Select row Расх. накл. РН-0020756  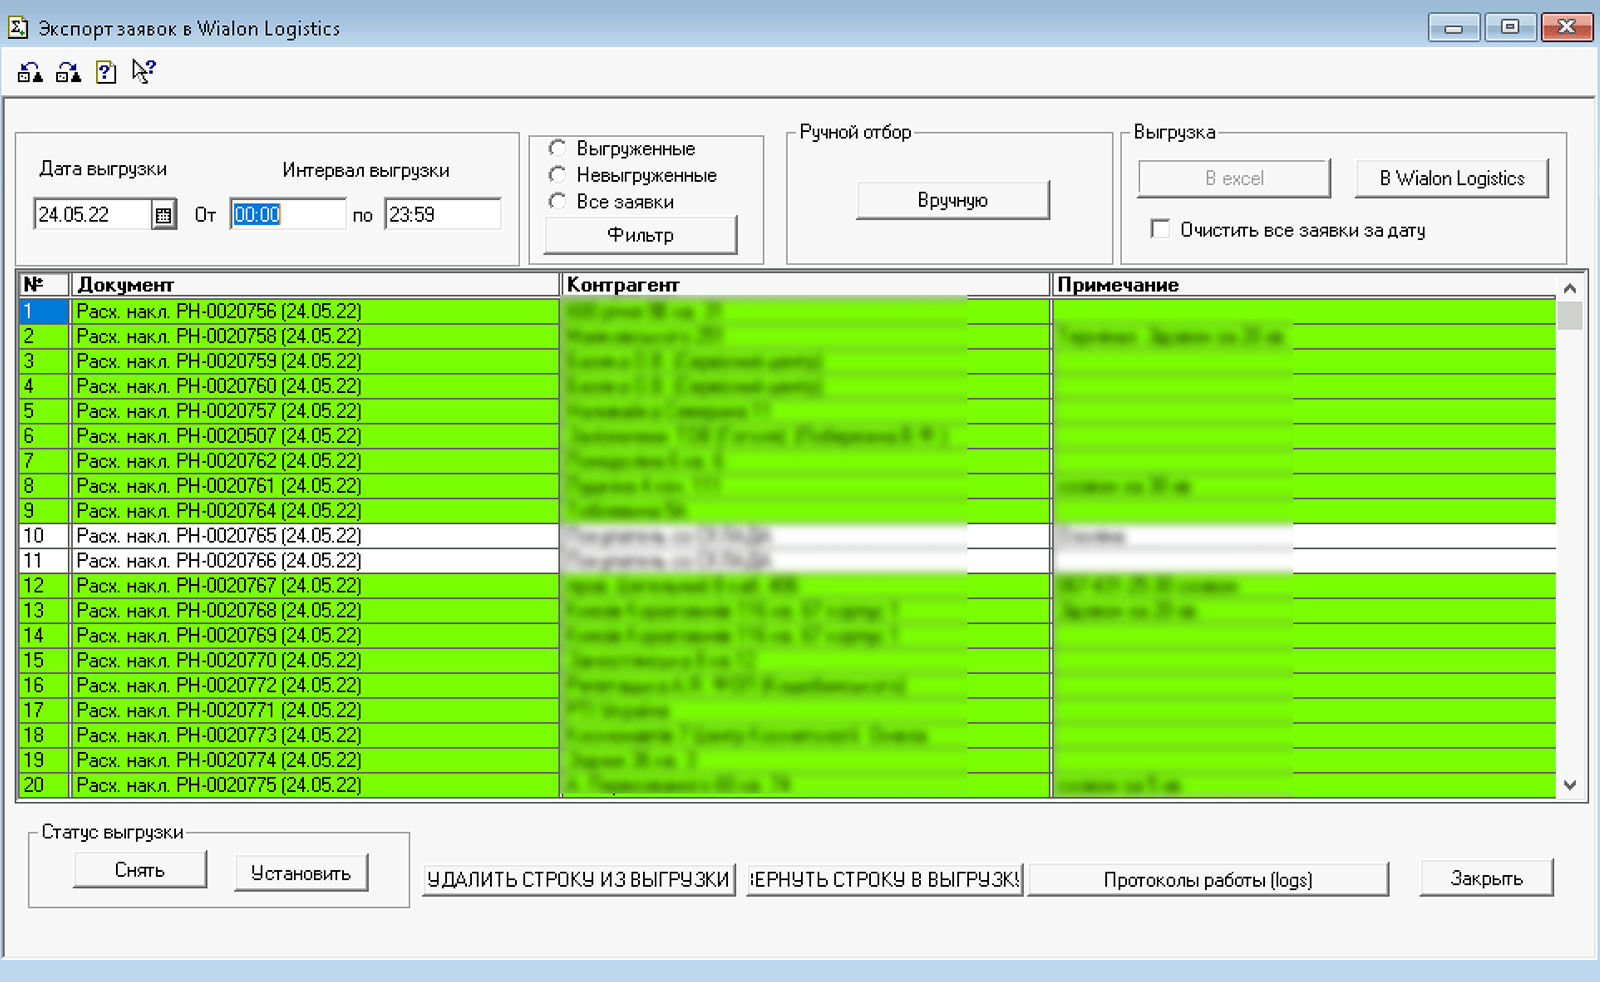[x=788, y=311]
